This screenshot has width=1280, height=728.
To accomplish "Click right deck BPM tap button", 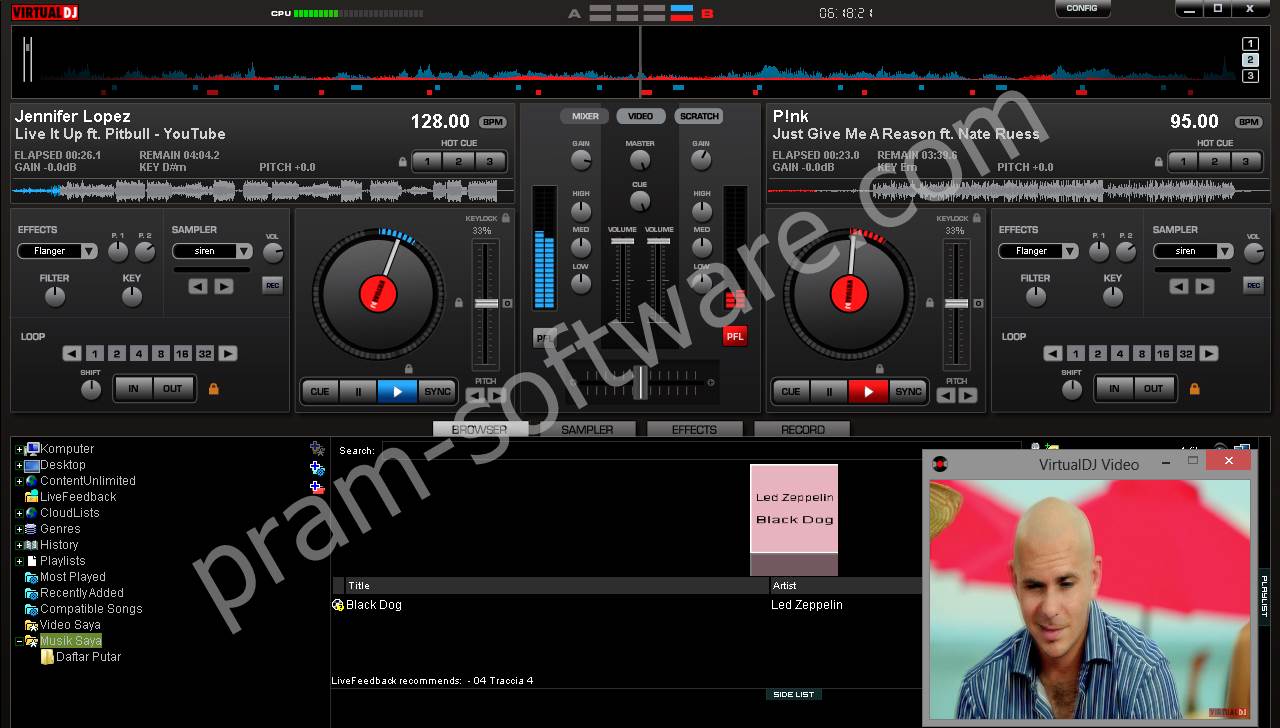I will [1249, 122].
